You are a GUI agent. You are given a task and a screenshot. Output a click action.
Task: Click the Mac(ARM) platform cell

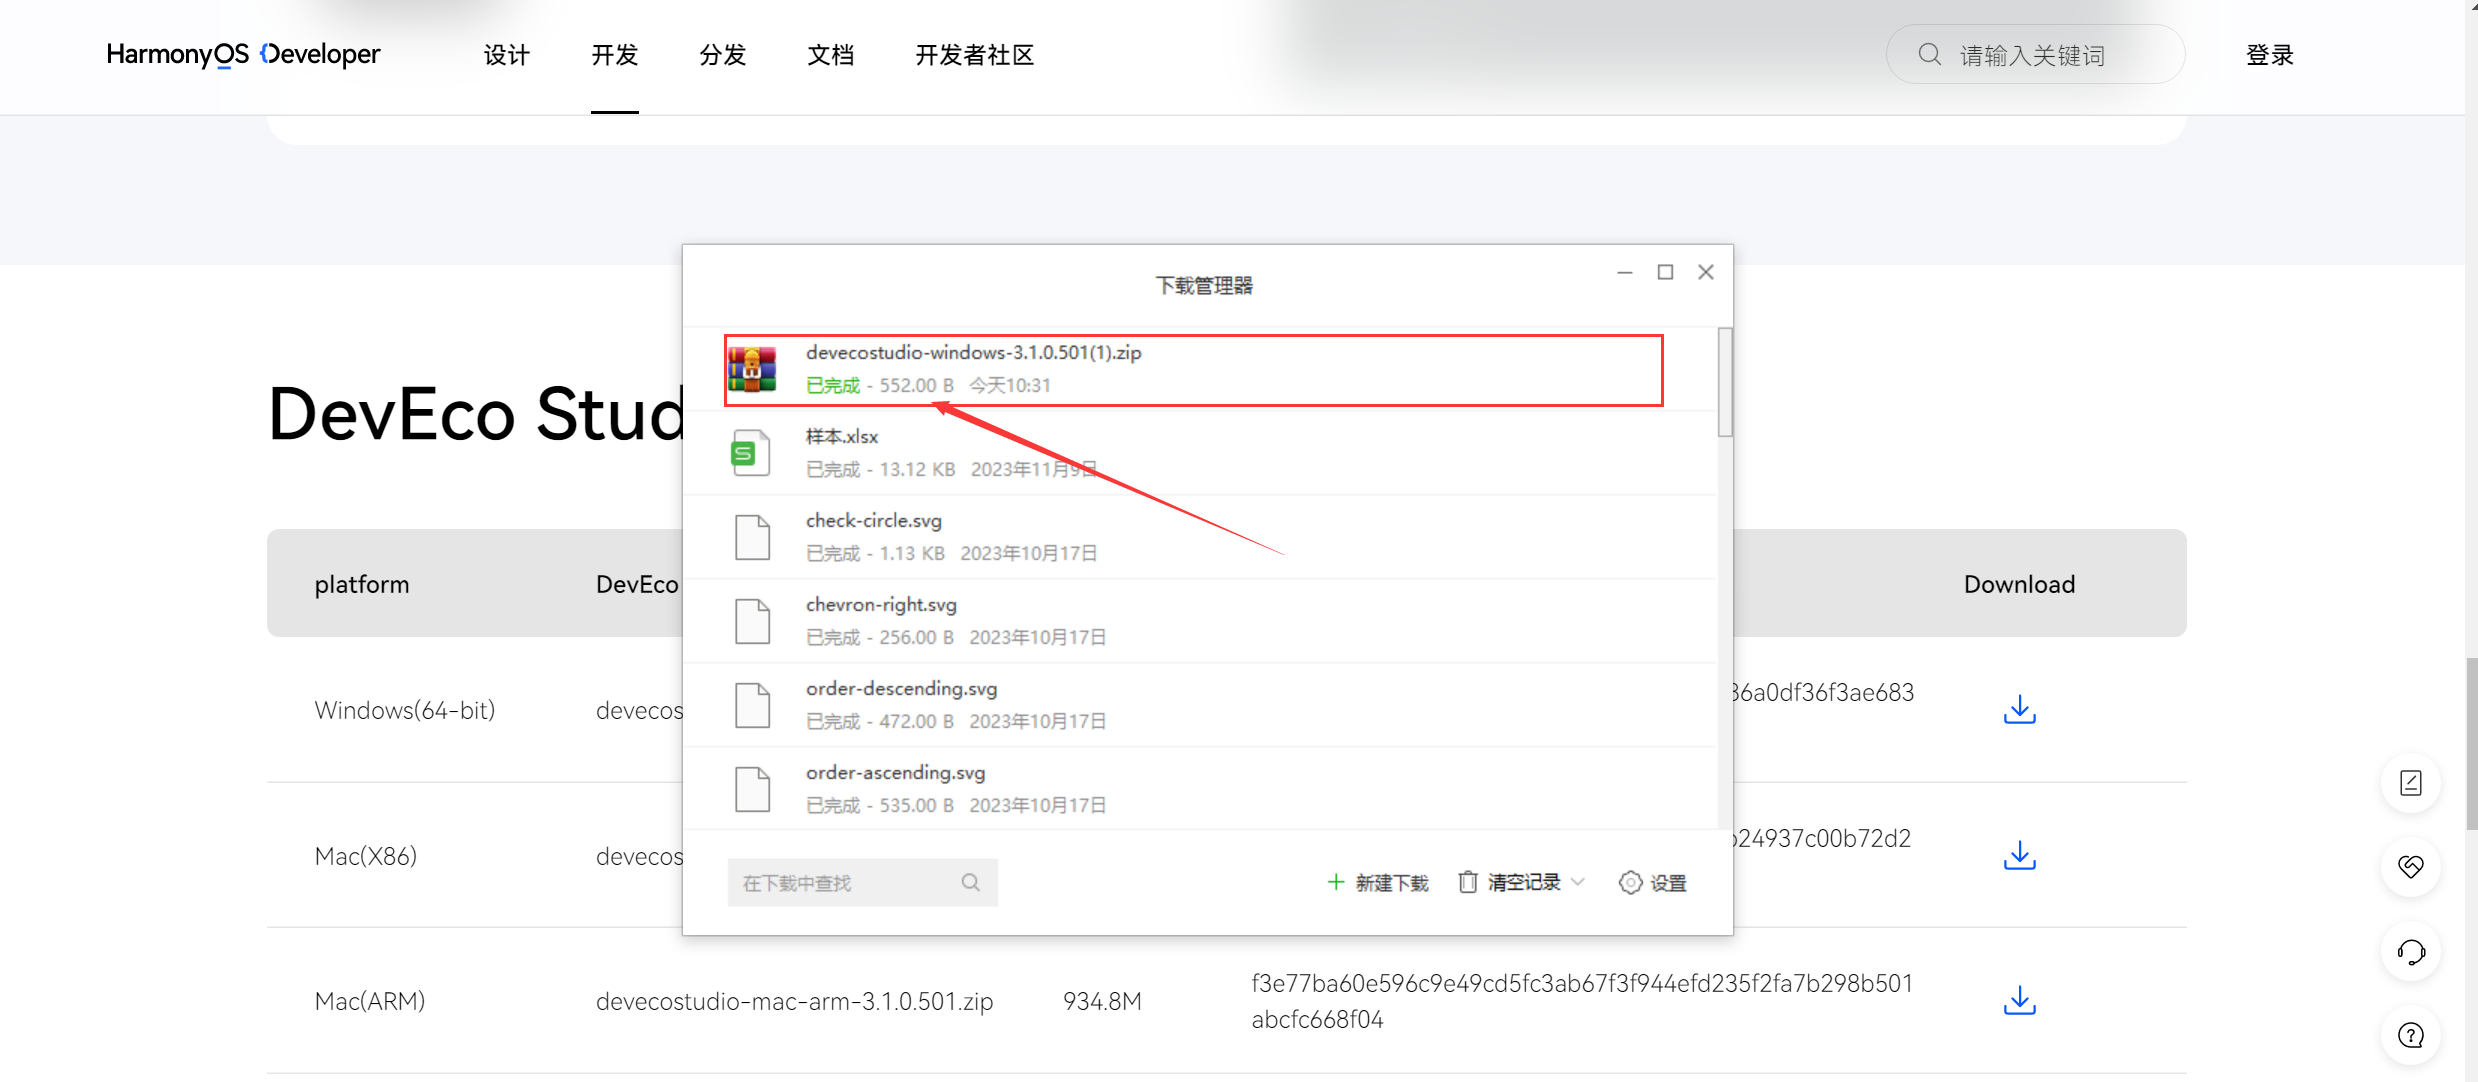click(369, 1001)
